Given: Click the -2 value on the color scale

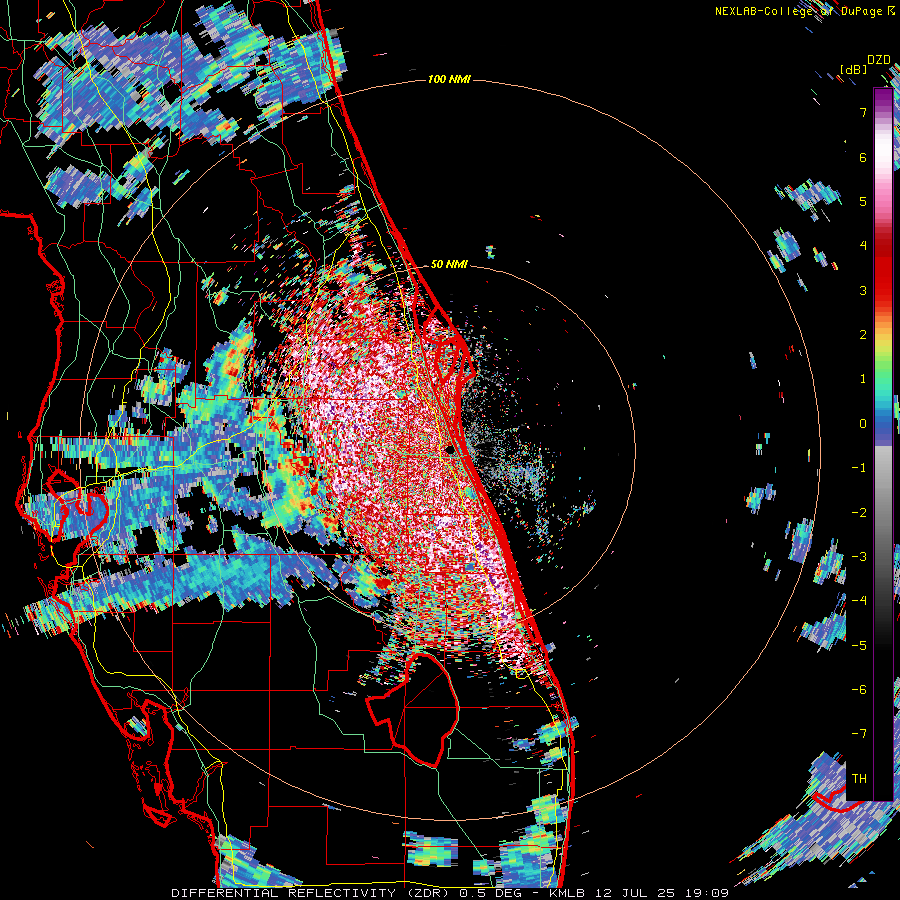Looking at the screenshot, I should (859, 513).
